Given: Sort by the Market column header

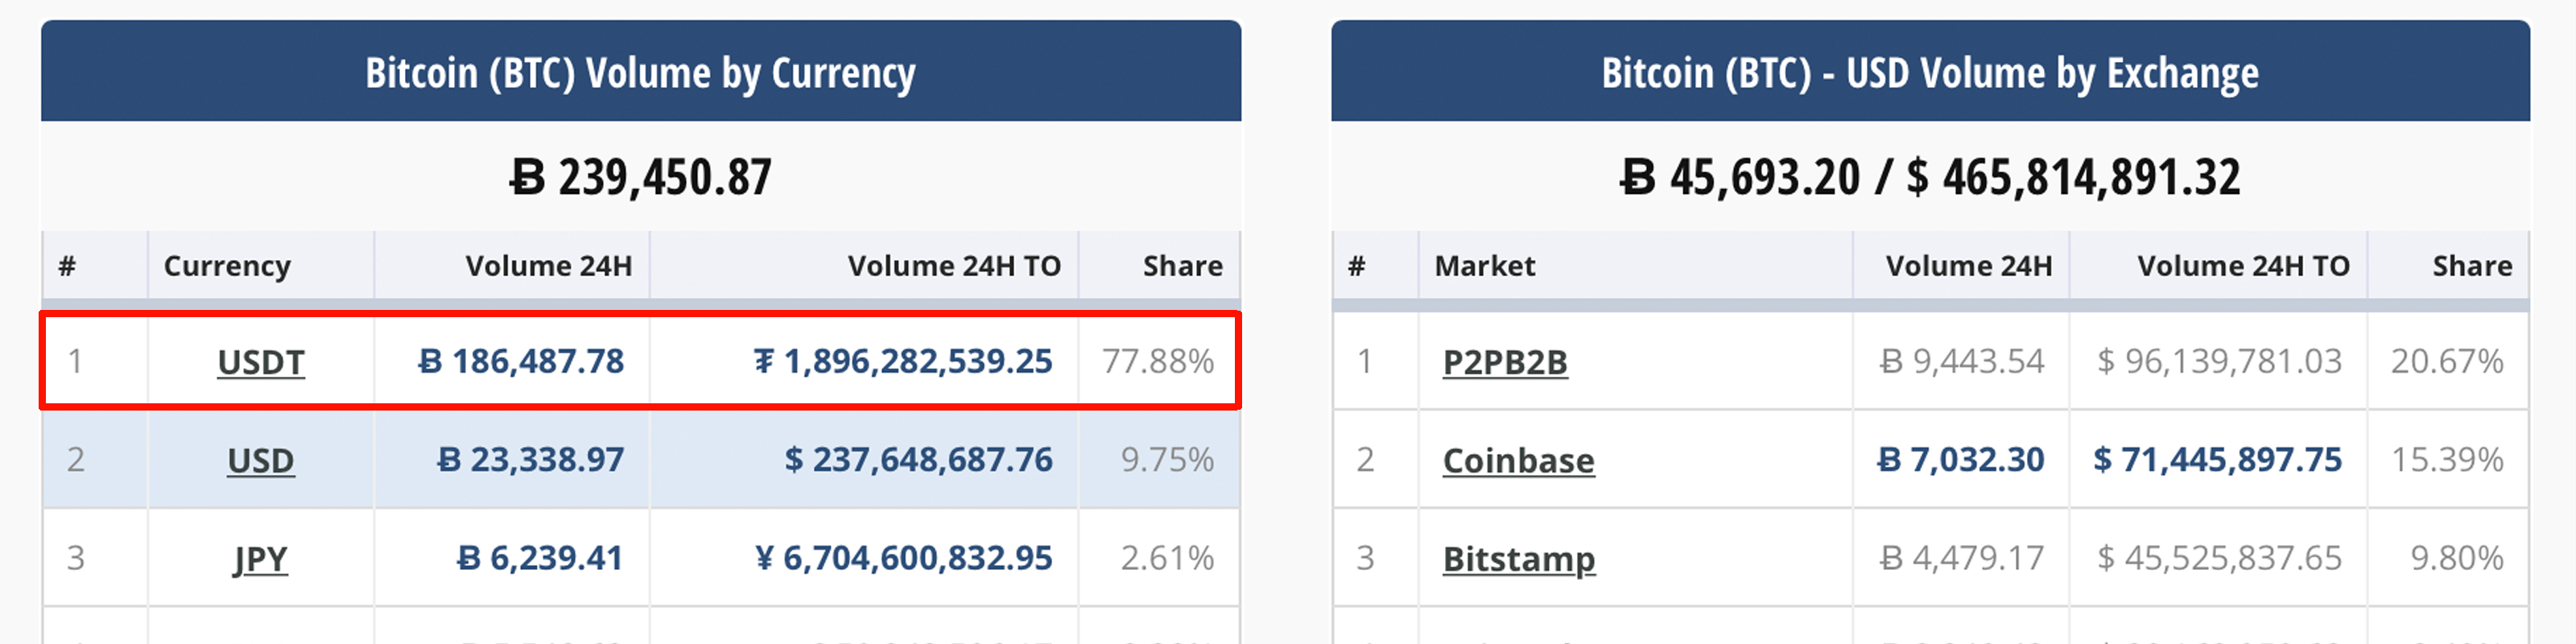Looking at the screenshot, I should [1484, 266].
